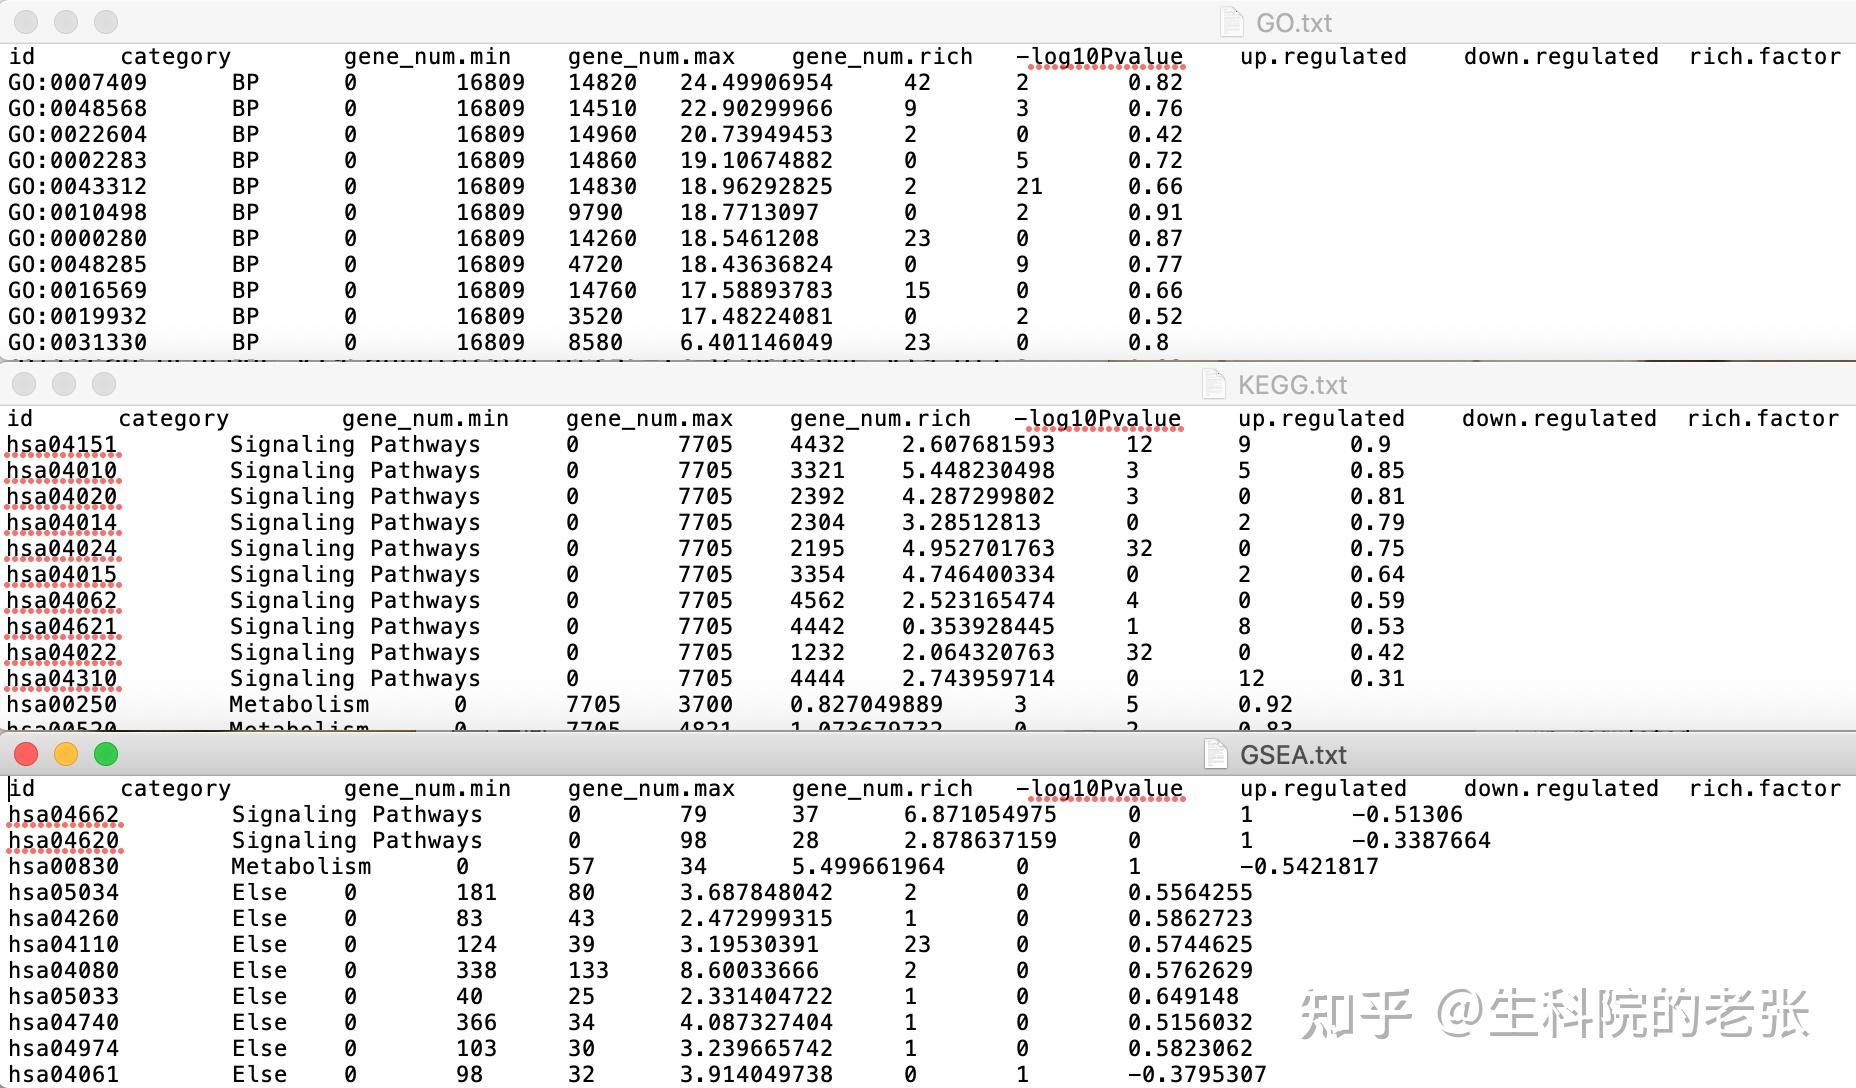Close the inactive KEGG.txt window

point(24,384)
